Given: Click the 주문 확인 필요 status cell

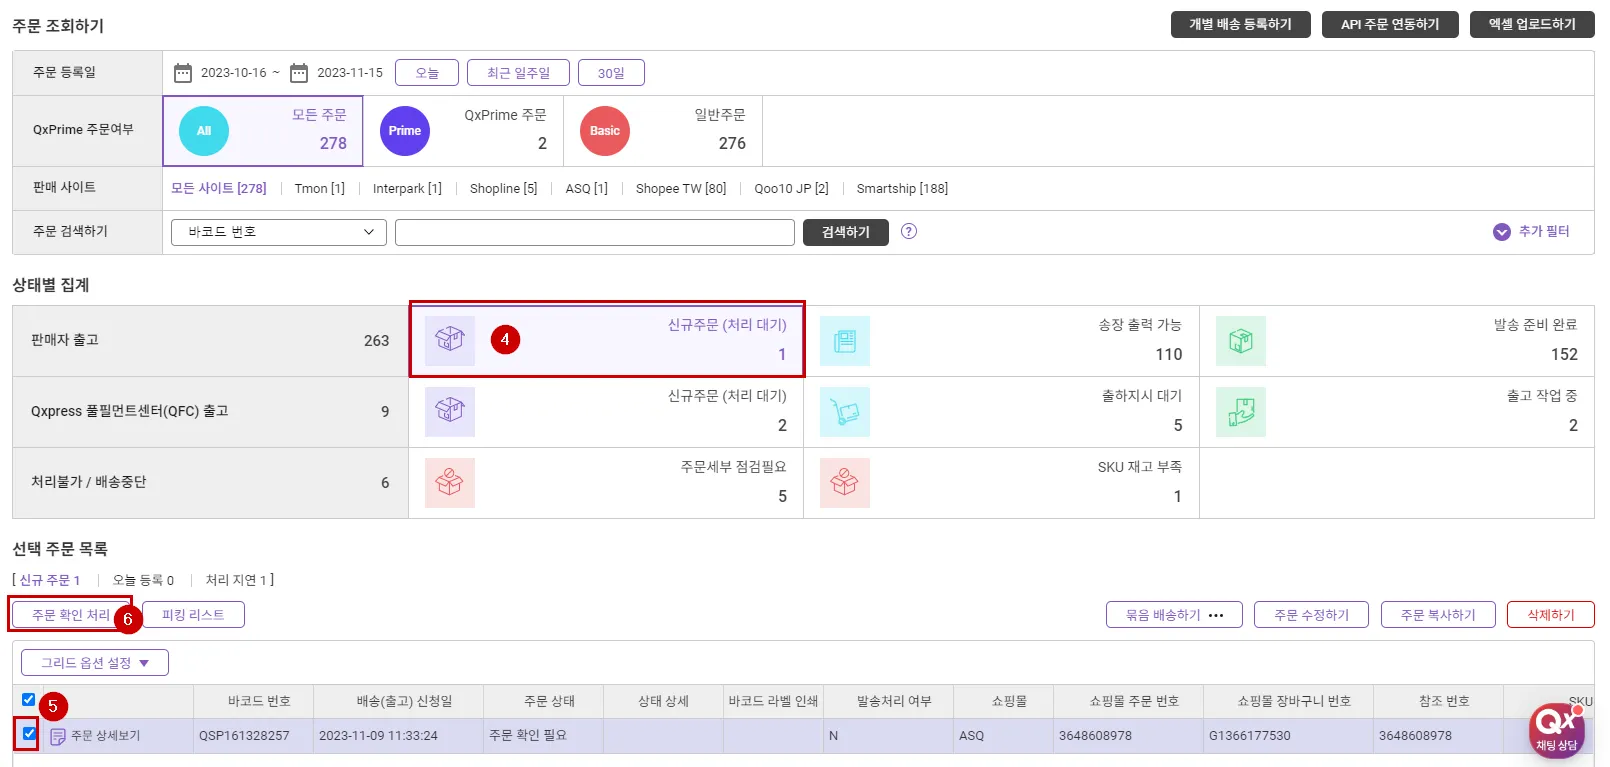Looking at the screenshot, I should 528,735.
